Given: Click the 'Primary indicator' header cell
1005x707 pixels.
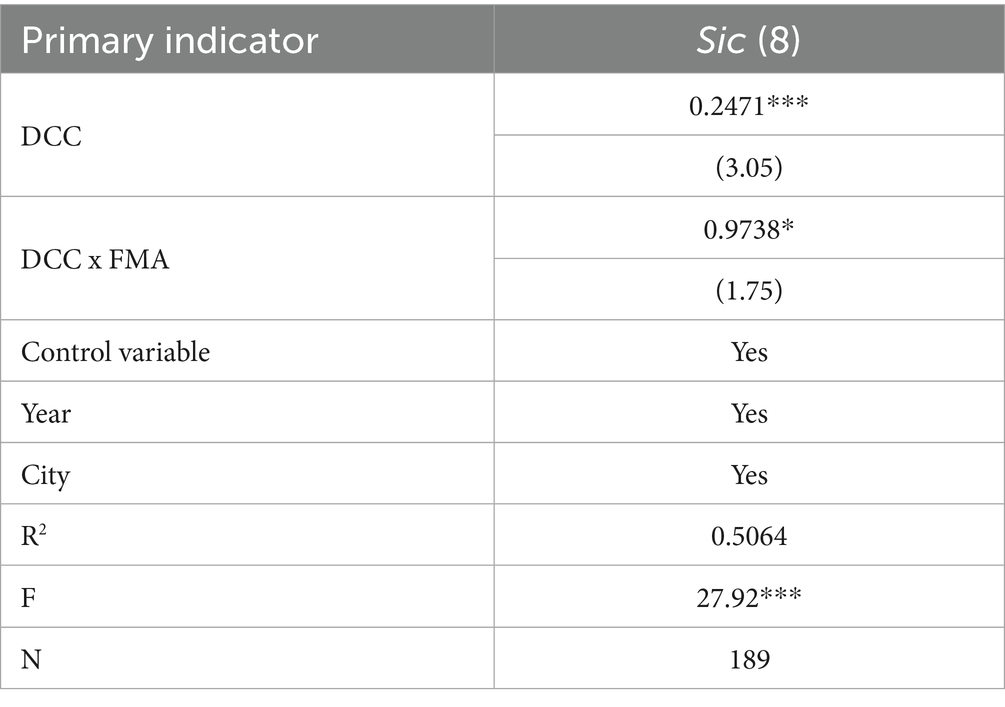Looking at the screenshot, I should point(170,40).
